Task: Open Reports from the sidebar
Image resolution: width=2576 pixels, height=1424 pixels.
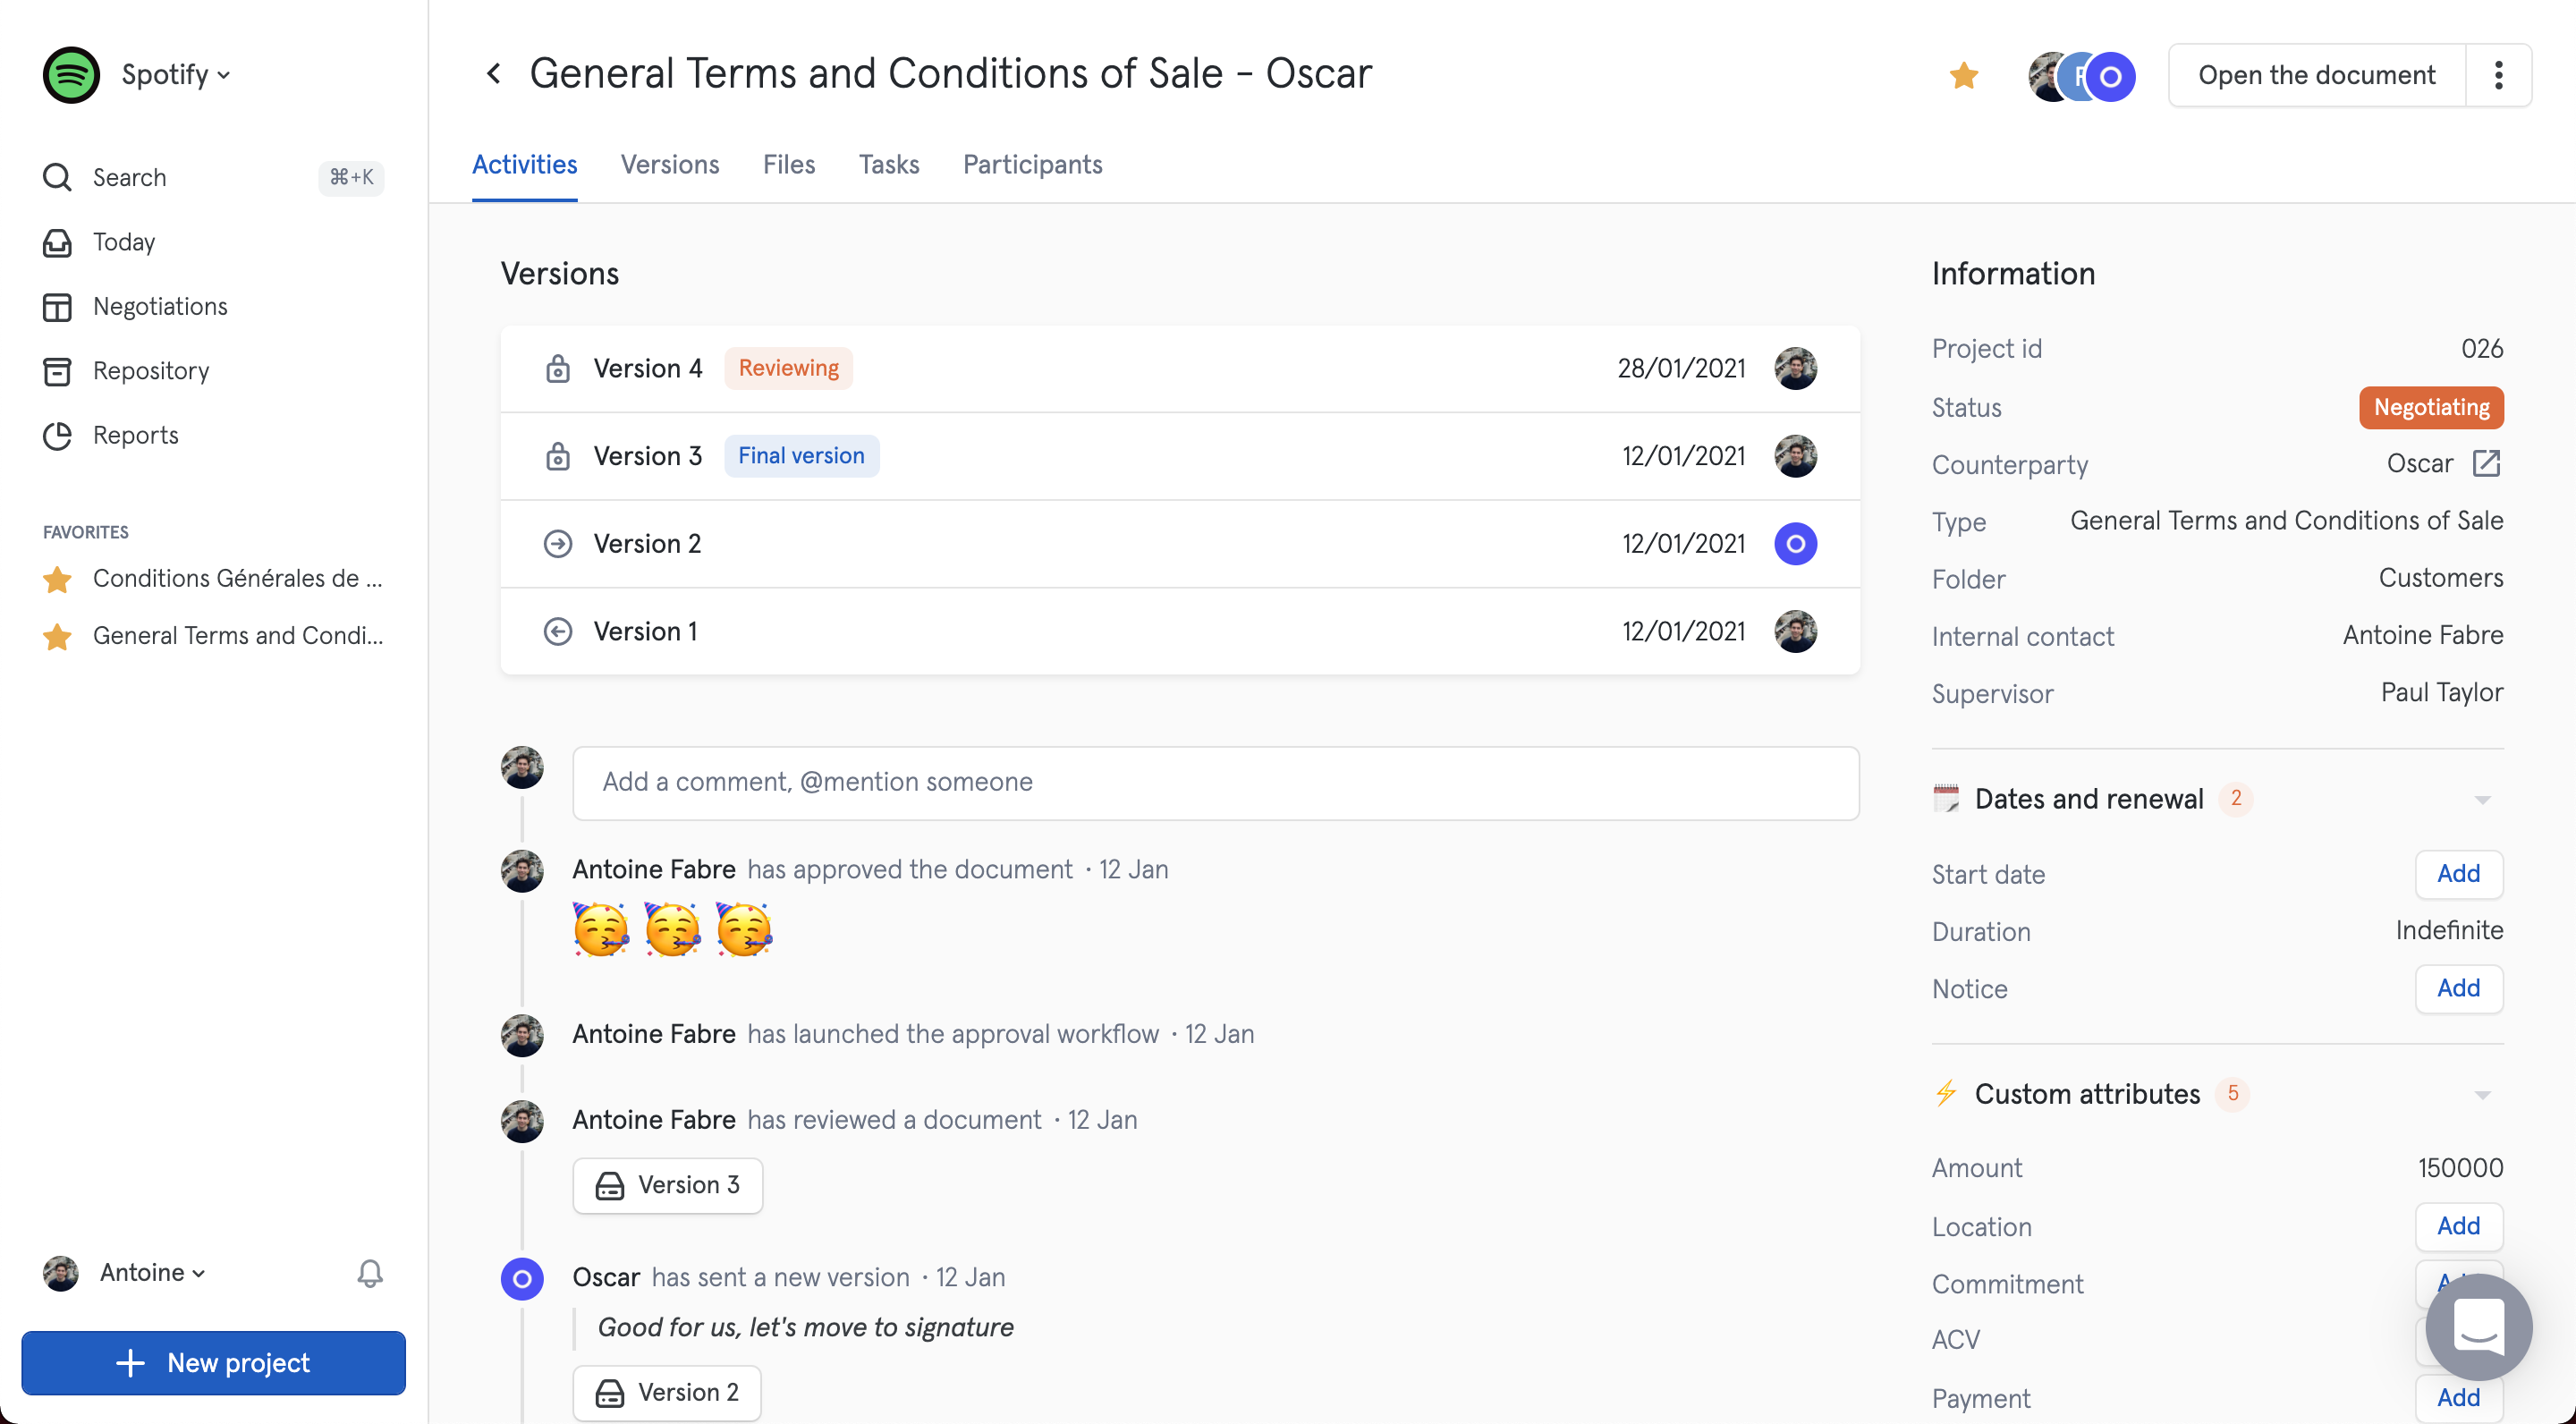Action: [x=135, y=435]
